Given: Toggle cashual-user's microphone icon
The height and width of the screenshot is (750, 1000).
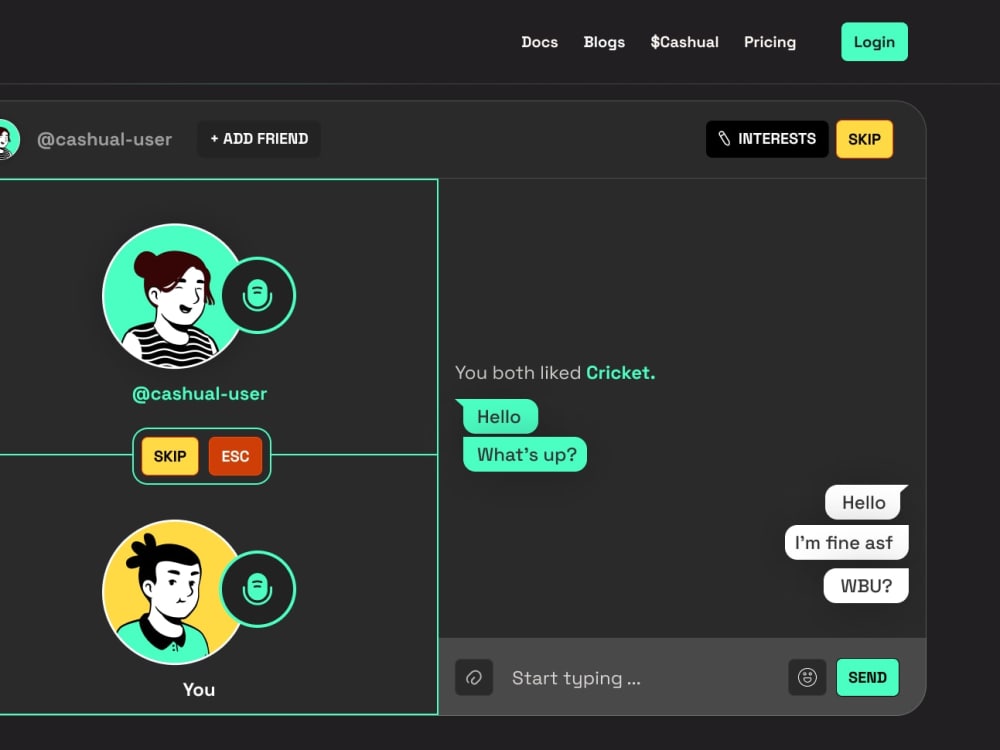Looking at the screenshot, I should (x=258, y=295).
